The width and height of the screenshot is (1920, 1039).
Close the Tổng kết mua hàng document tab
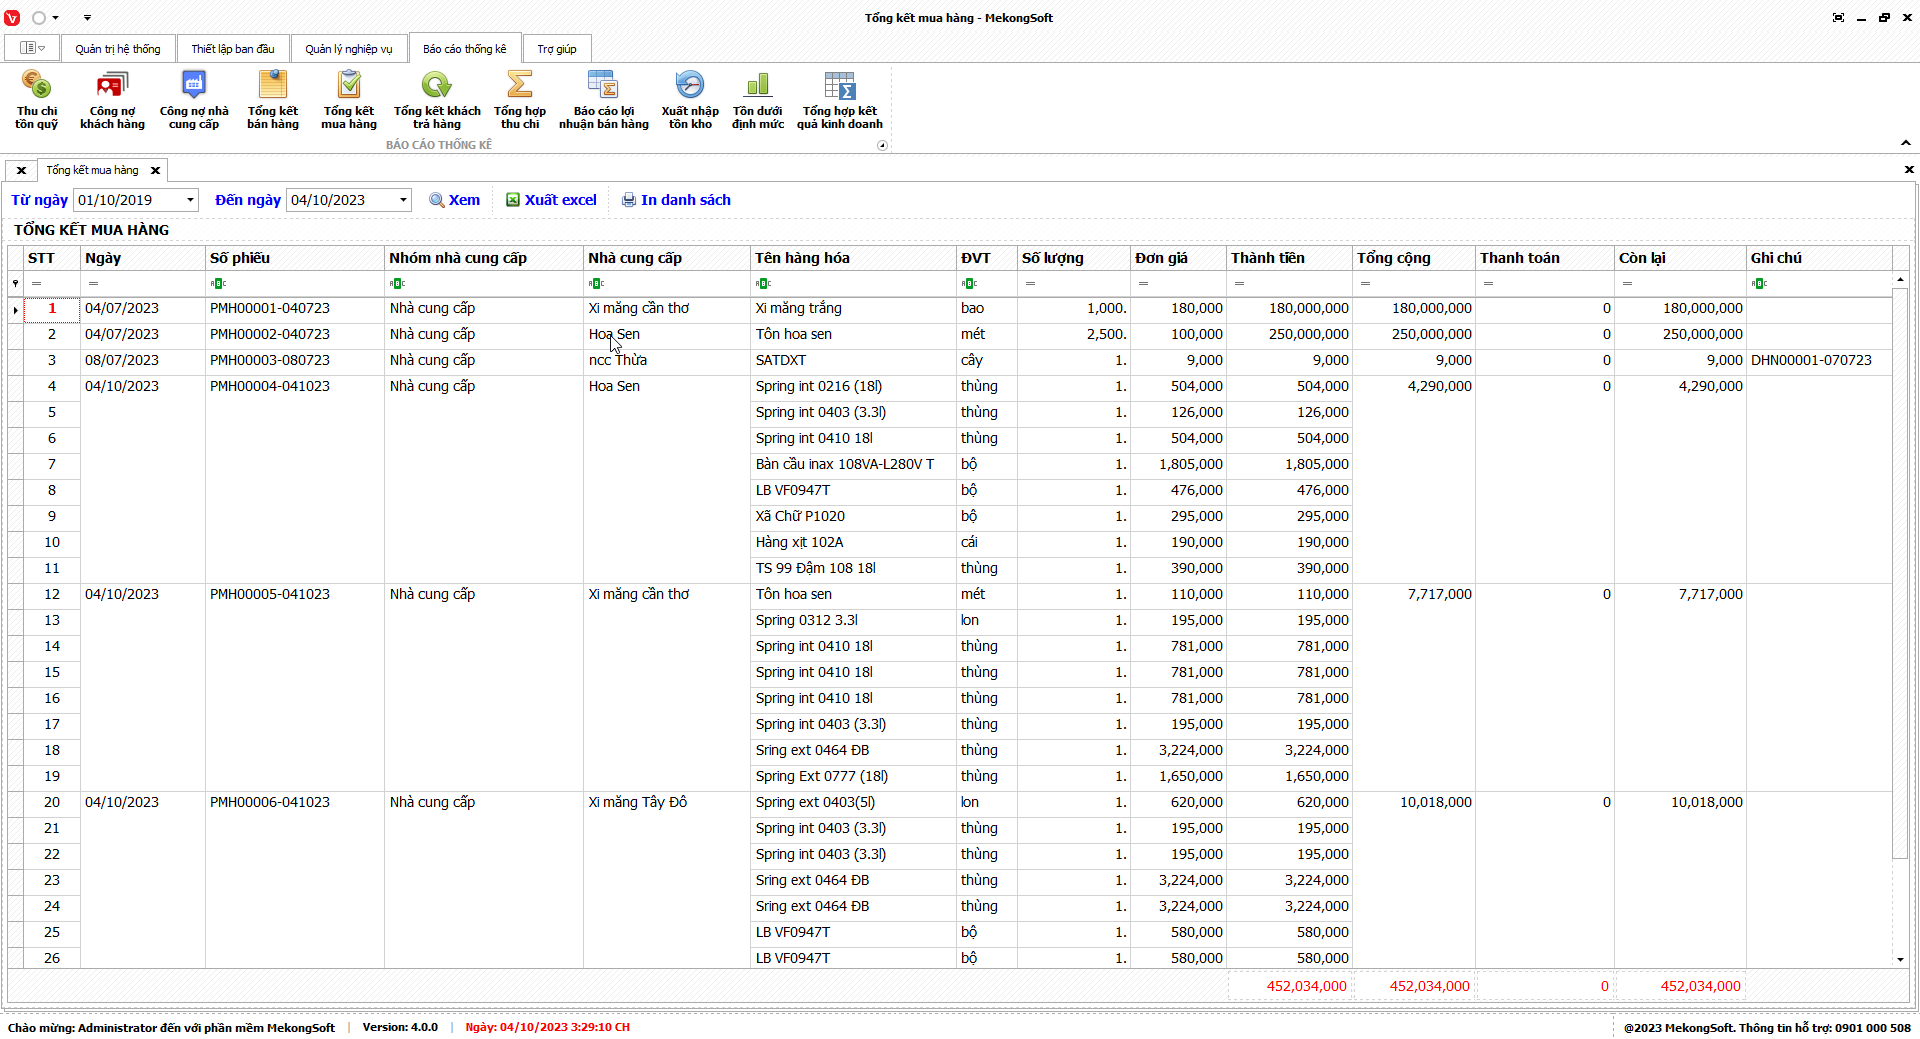click(155, 171)
